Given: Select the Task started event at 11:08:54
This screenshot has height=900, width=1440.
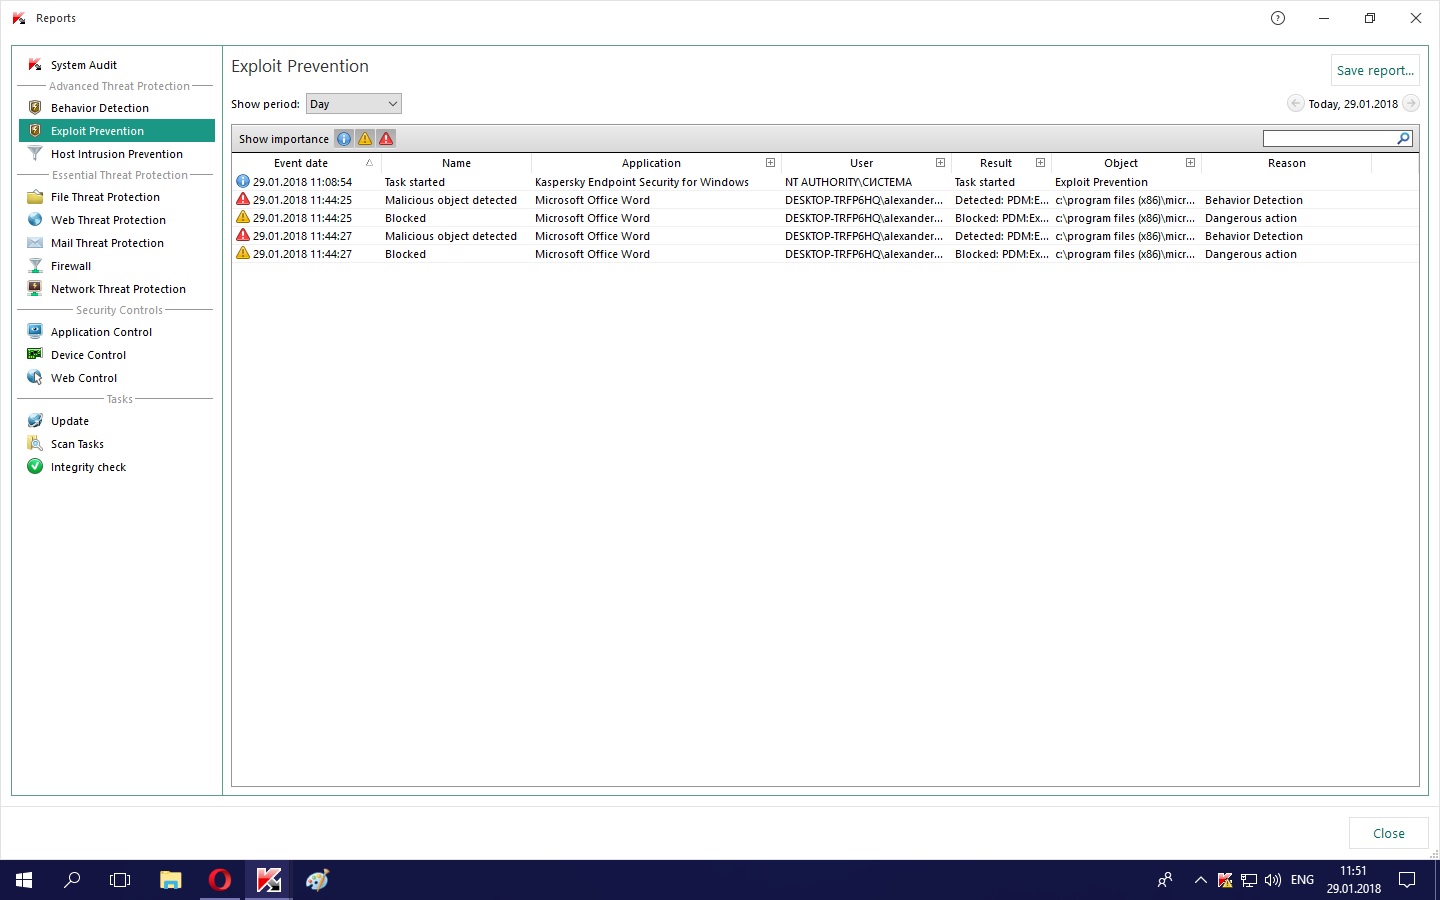Looking at the screenshot, I should [x=825, y=182].
